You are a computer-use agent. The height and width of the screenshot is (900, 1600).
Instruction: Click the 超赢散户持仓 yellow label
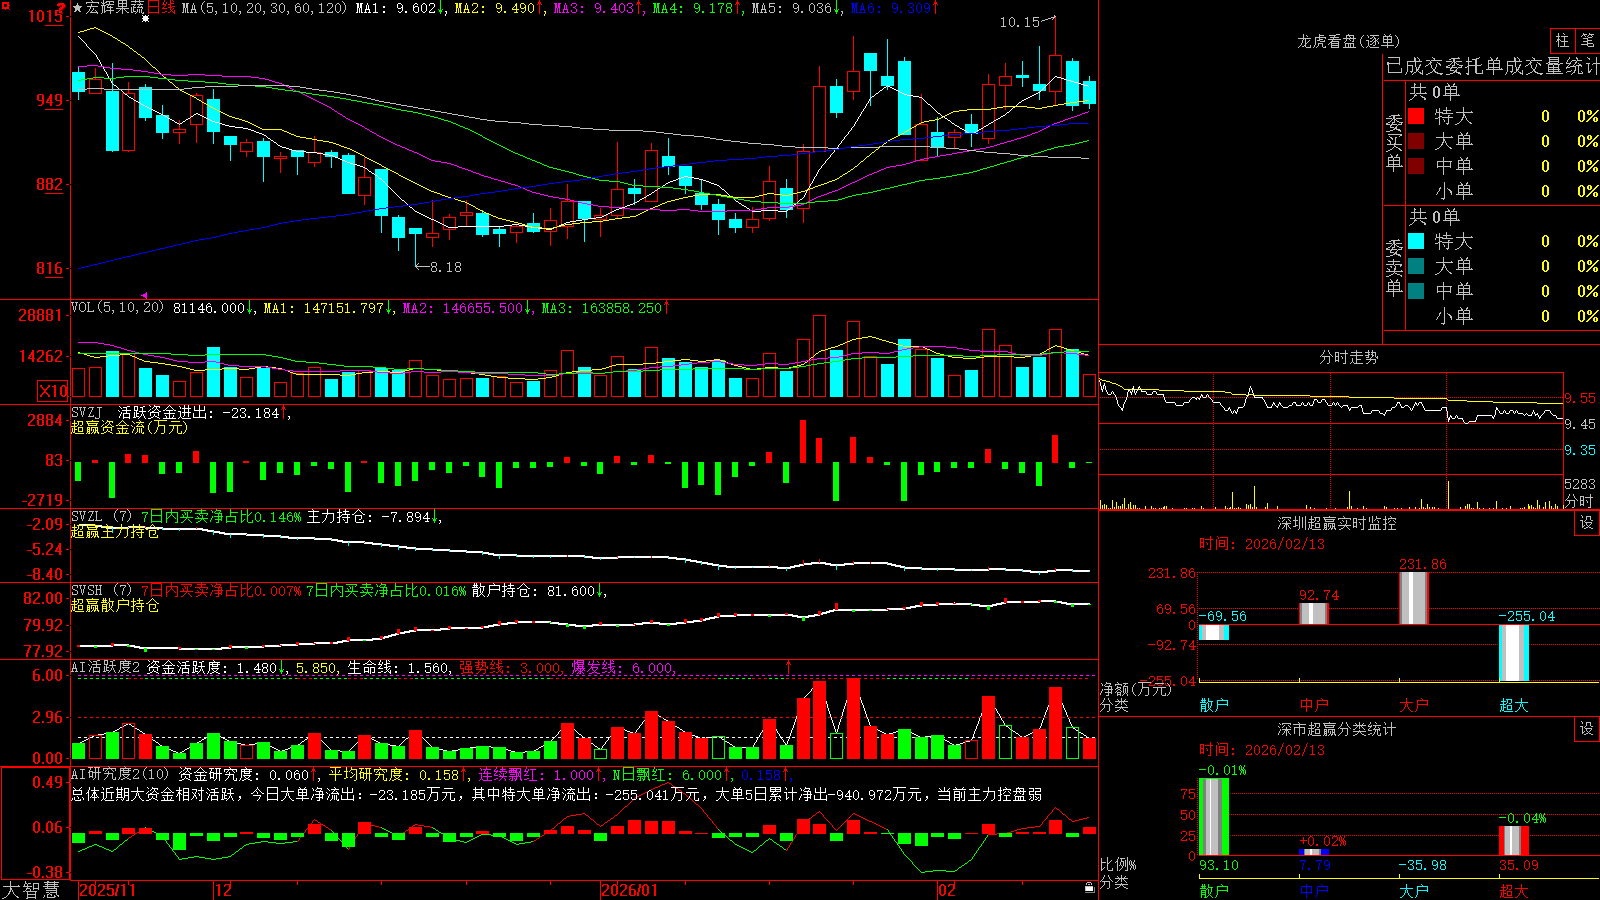[115, 606]
